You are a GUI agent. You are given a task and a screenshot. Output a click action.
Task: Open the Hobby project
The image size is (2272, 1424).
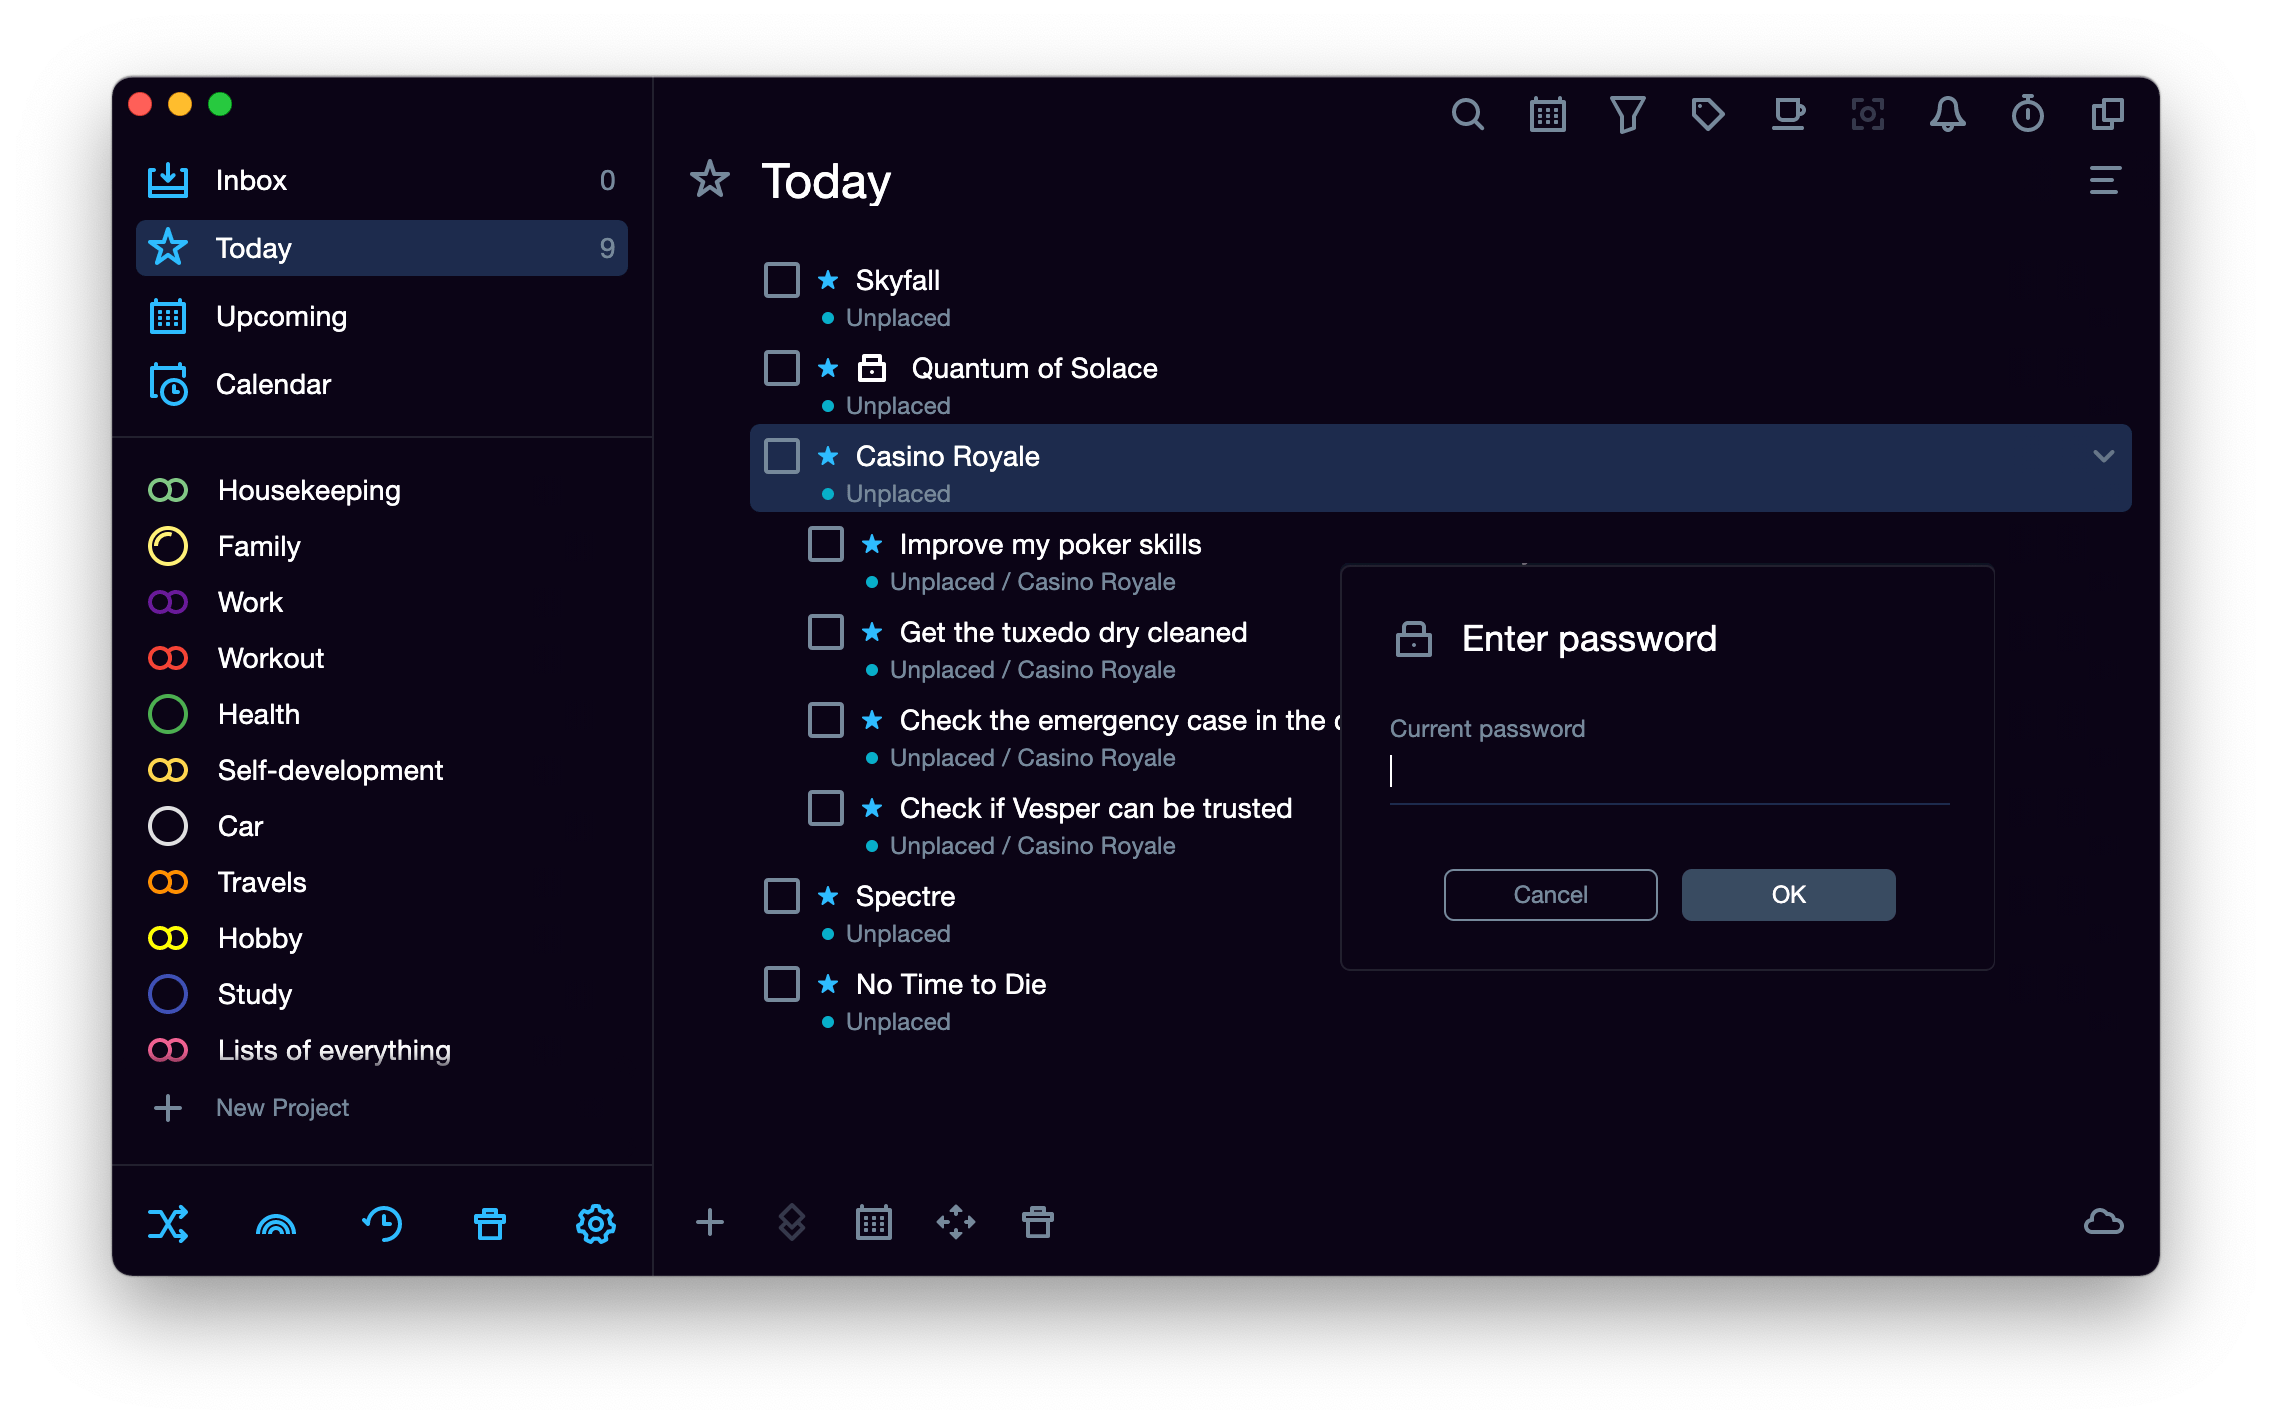pos(382,938)
